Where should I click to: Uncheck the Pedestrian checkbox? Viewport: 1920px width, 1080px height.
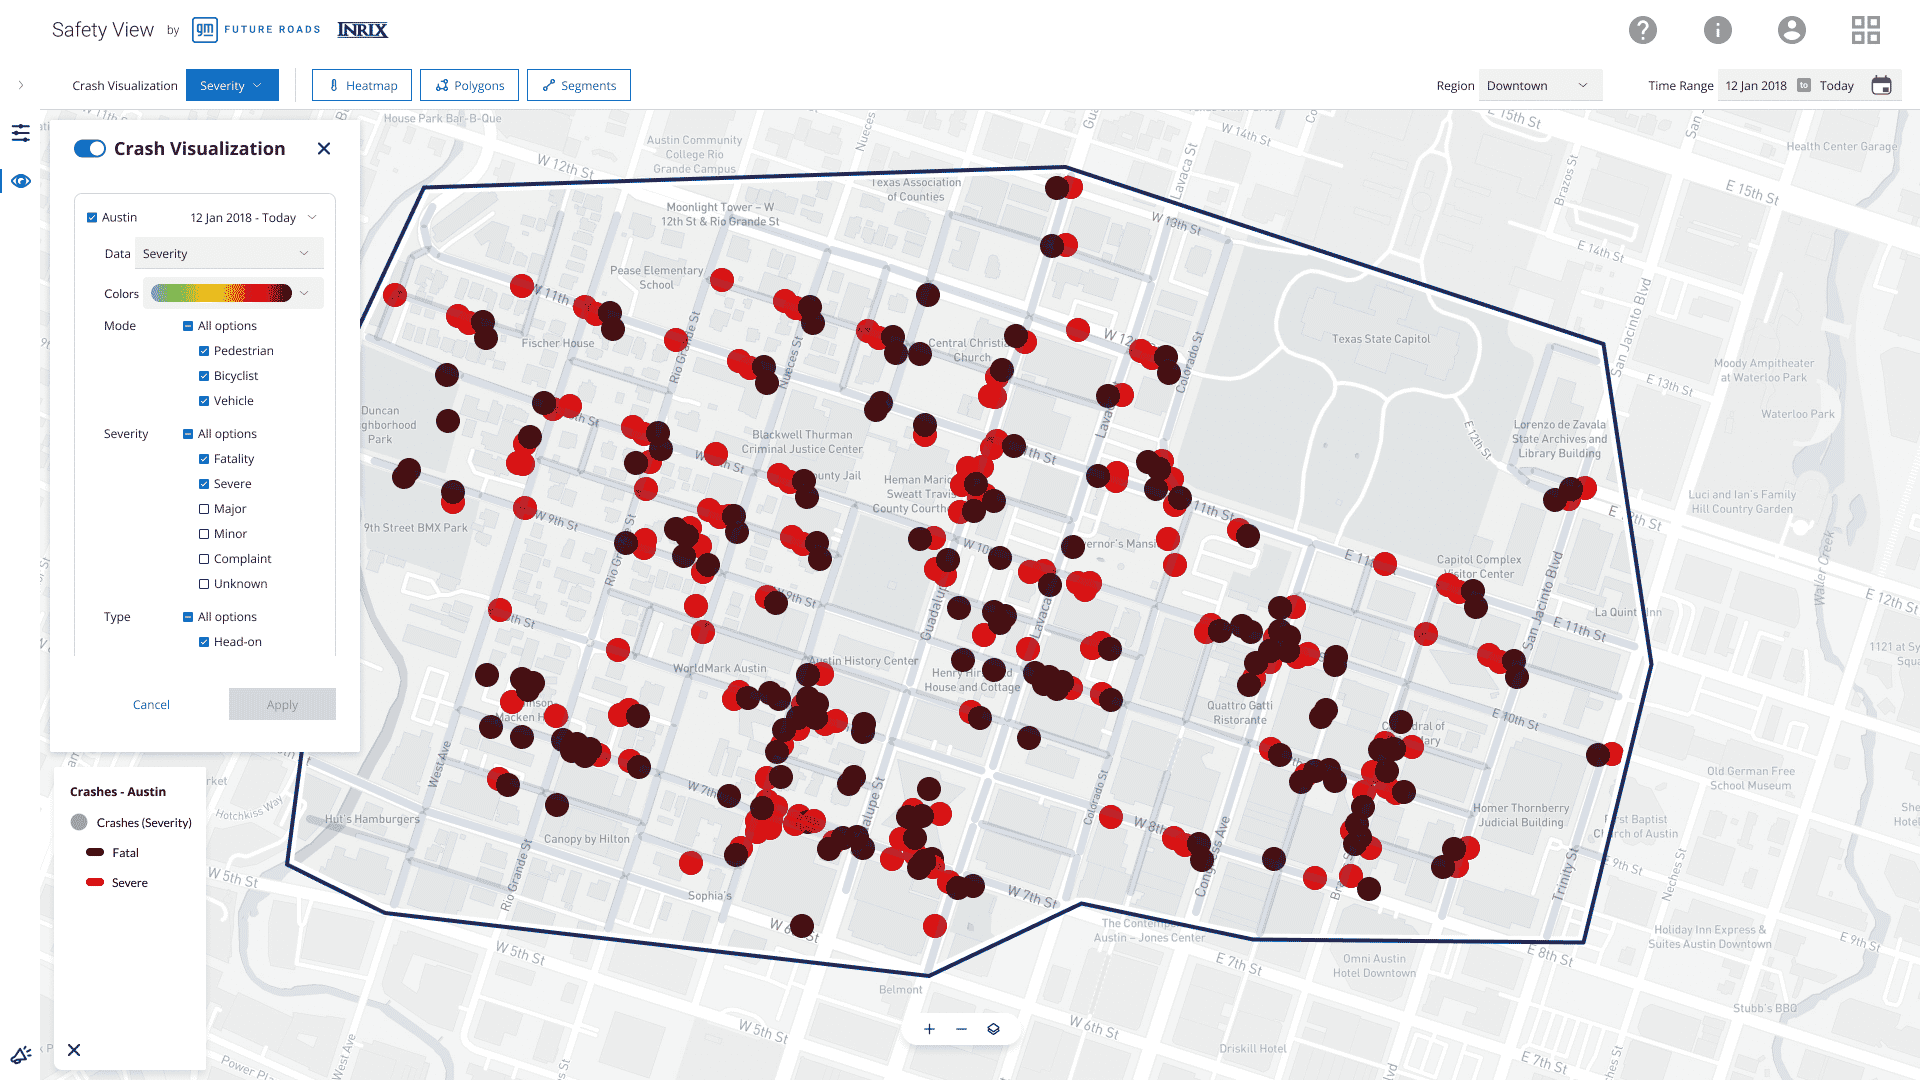(204, 351)
